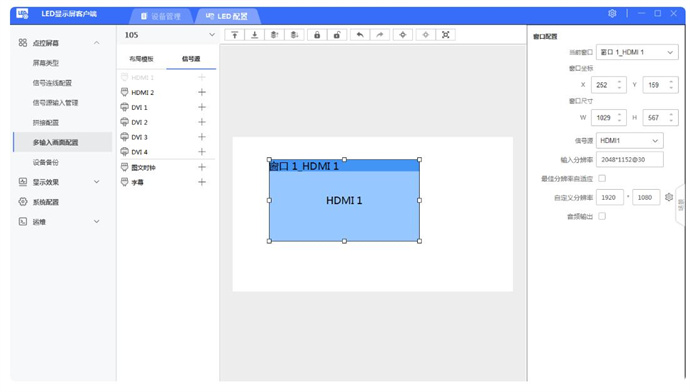The height and width of the screenshot is (392, 690).
Task: Open 当前窗口 dropdown showing 窗口 1_HDMI 1
Action: pos(637,52)
